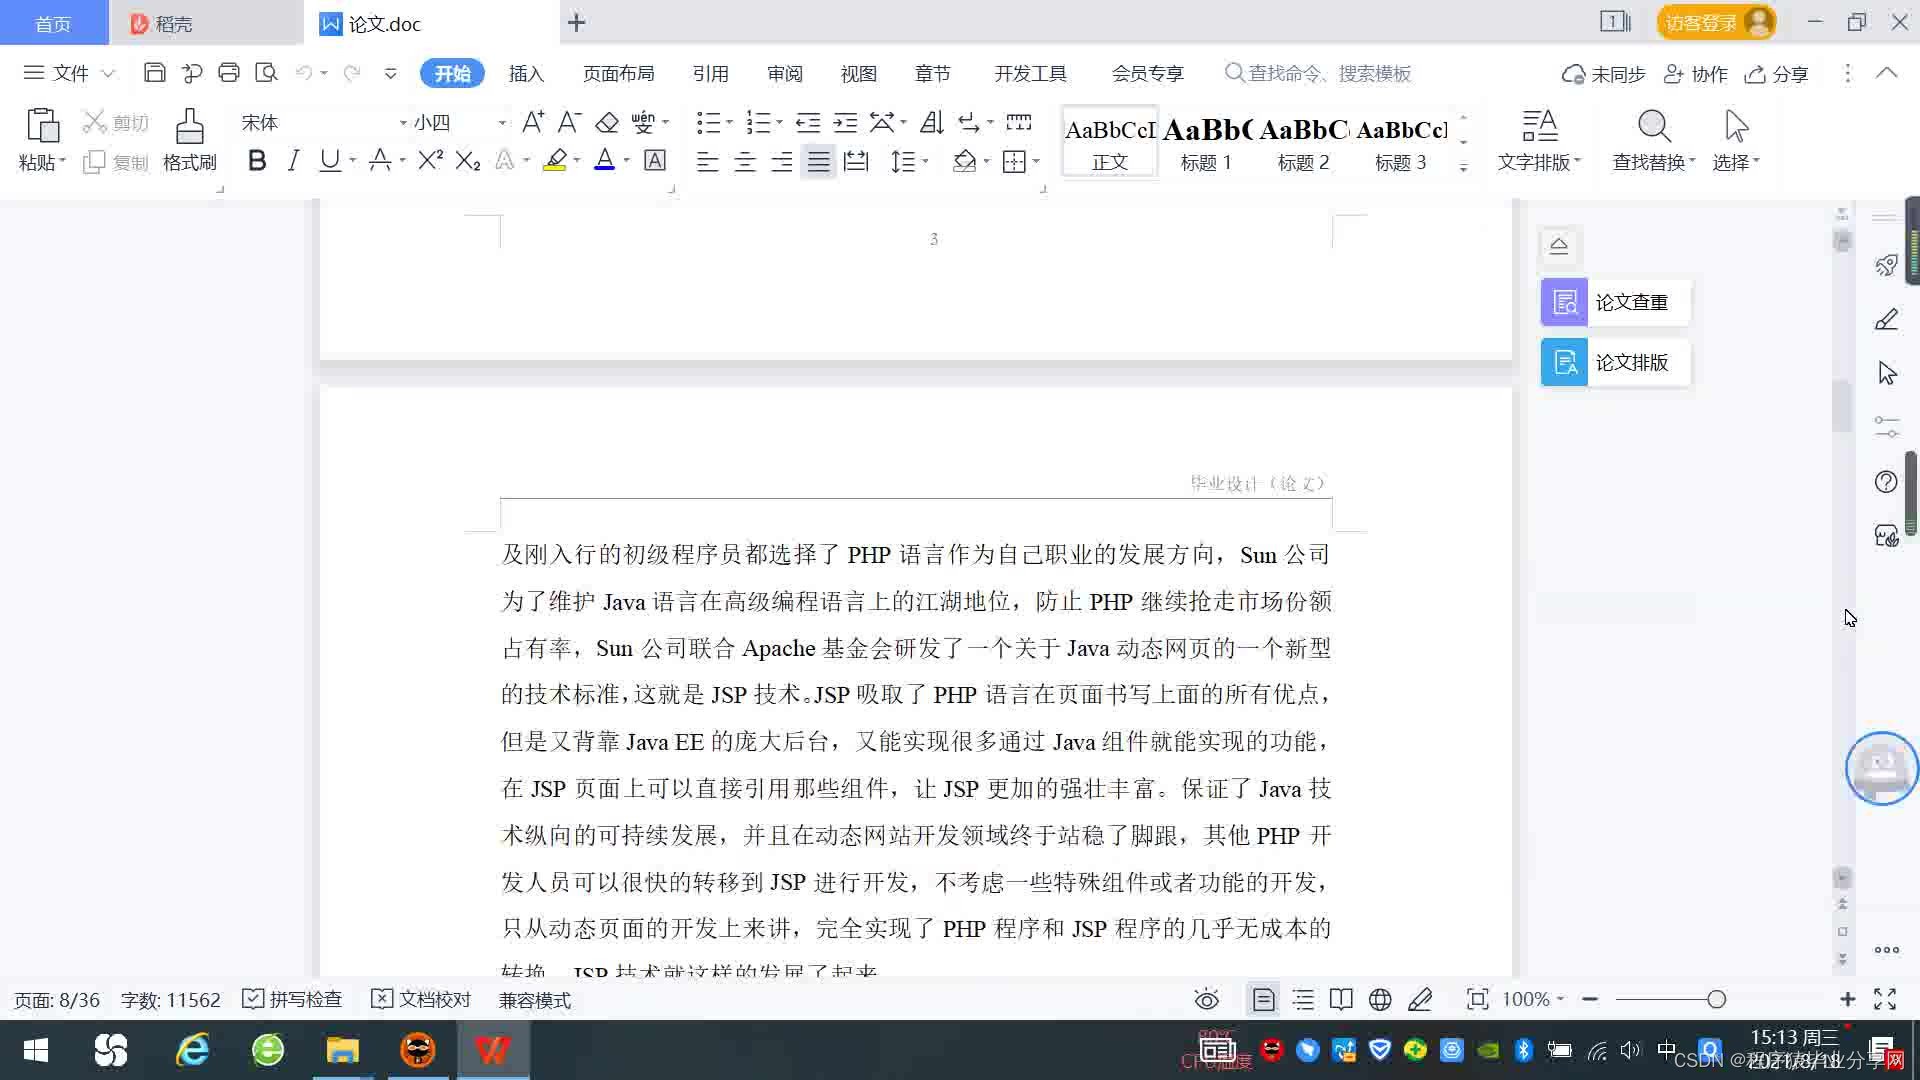
Task: Toggle spell check (拼写检查) in status bar
Action: [x=293, y=999]
